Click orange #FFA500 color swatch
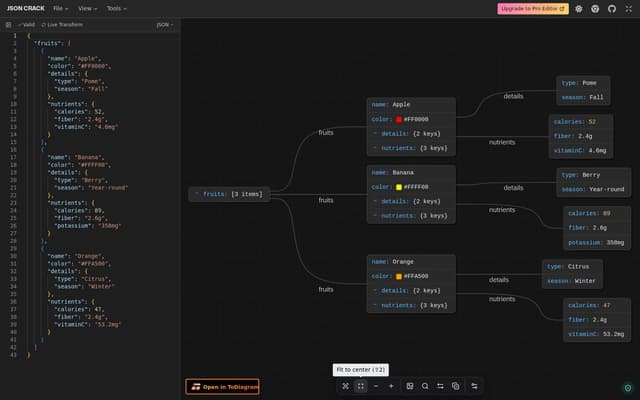This screenshot has height=400, width=640. 399,276
